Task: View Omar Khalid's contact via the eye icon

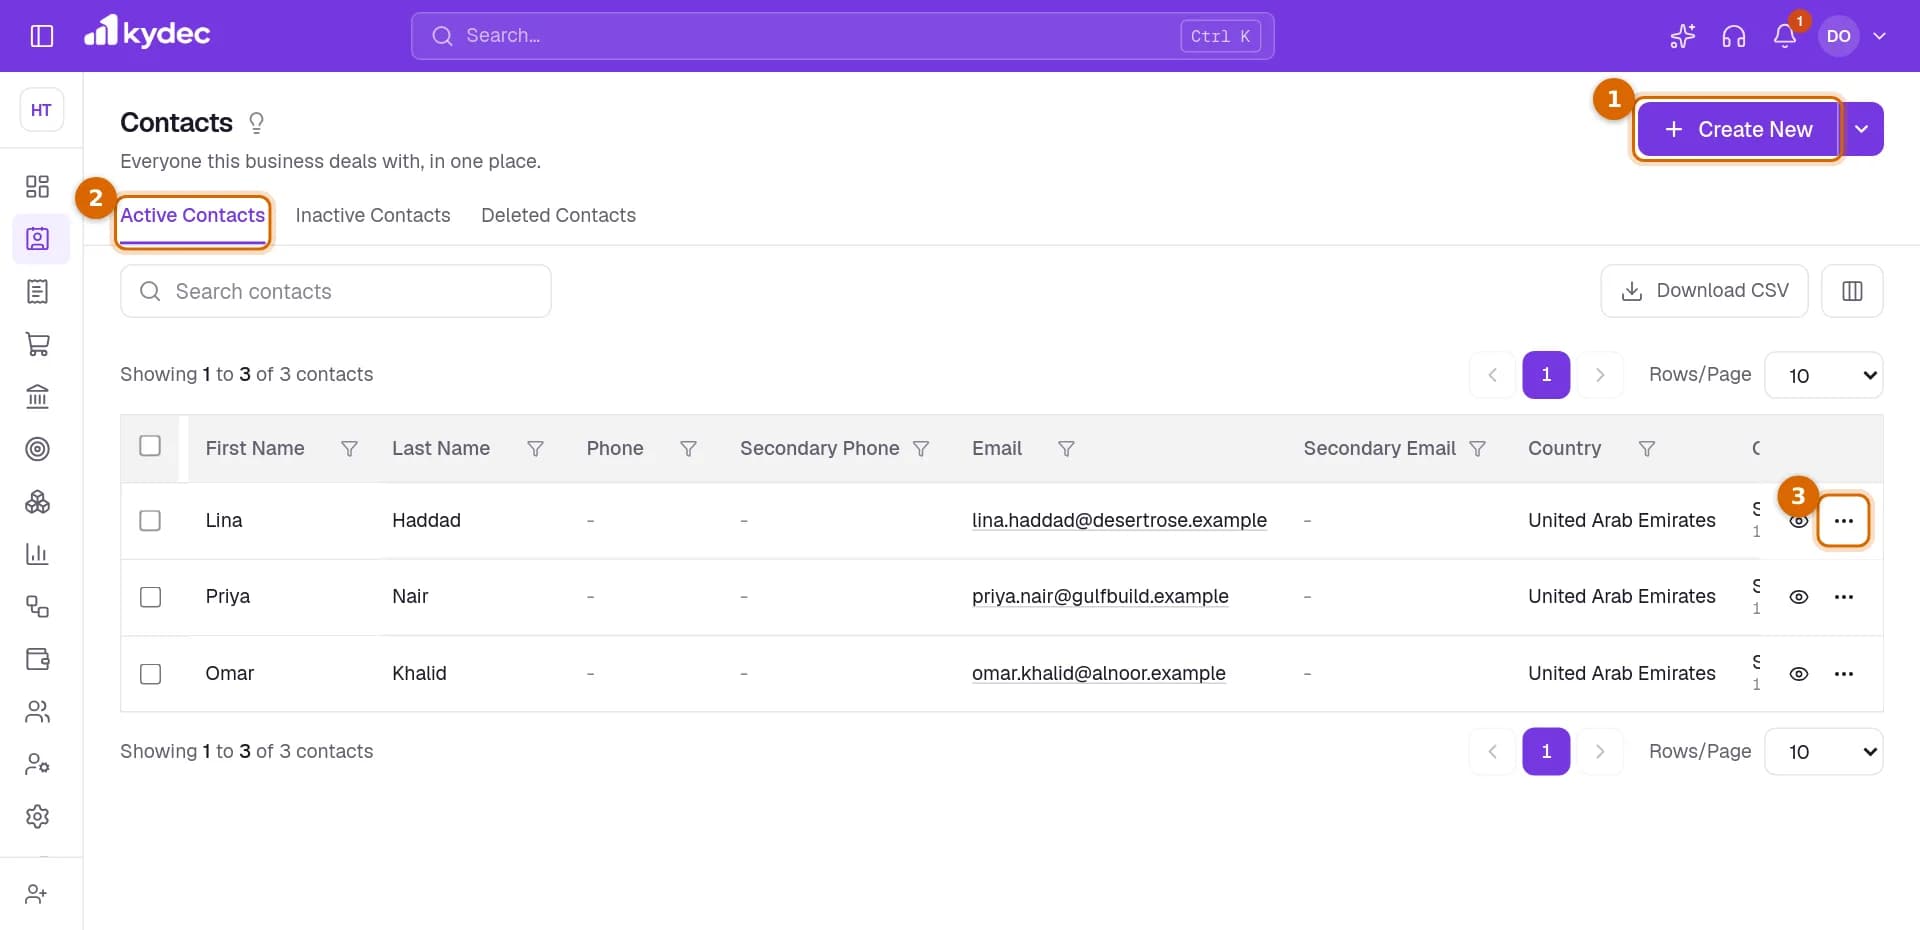Action: tap(1798, 674)
